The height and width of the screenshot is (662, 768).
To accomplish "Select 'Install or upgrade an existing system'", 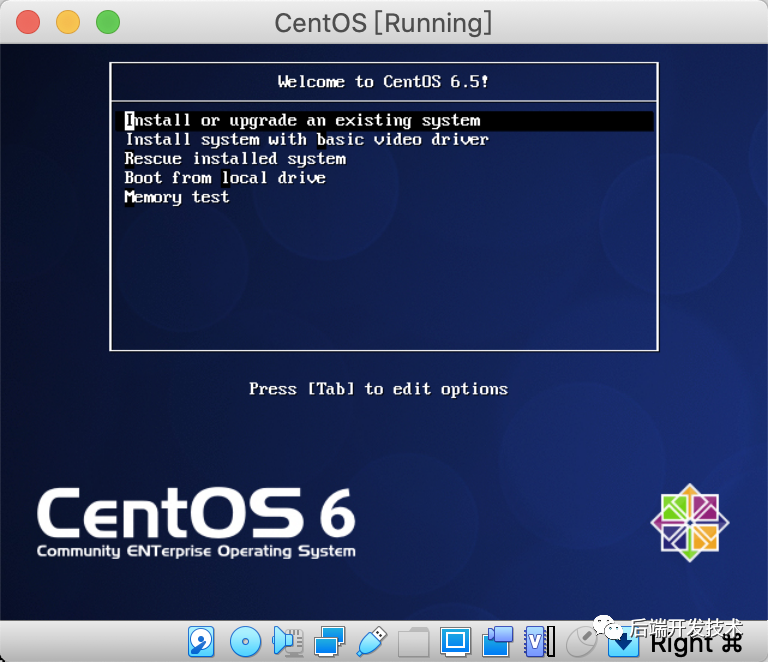I will click(384, 120).
